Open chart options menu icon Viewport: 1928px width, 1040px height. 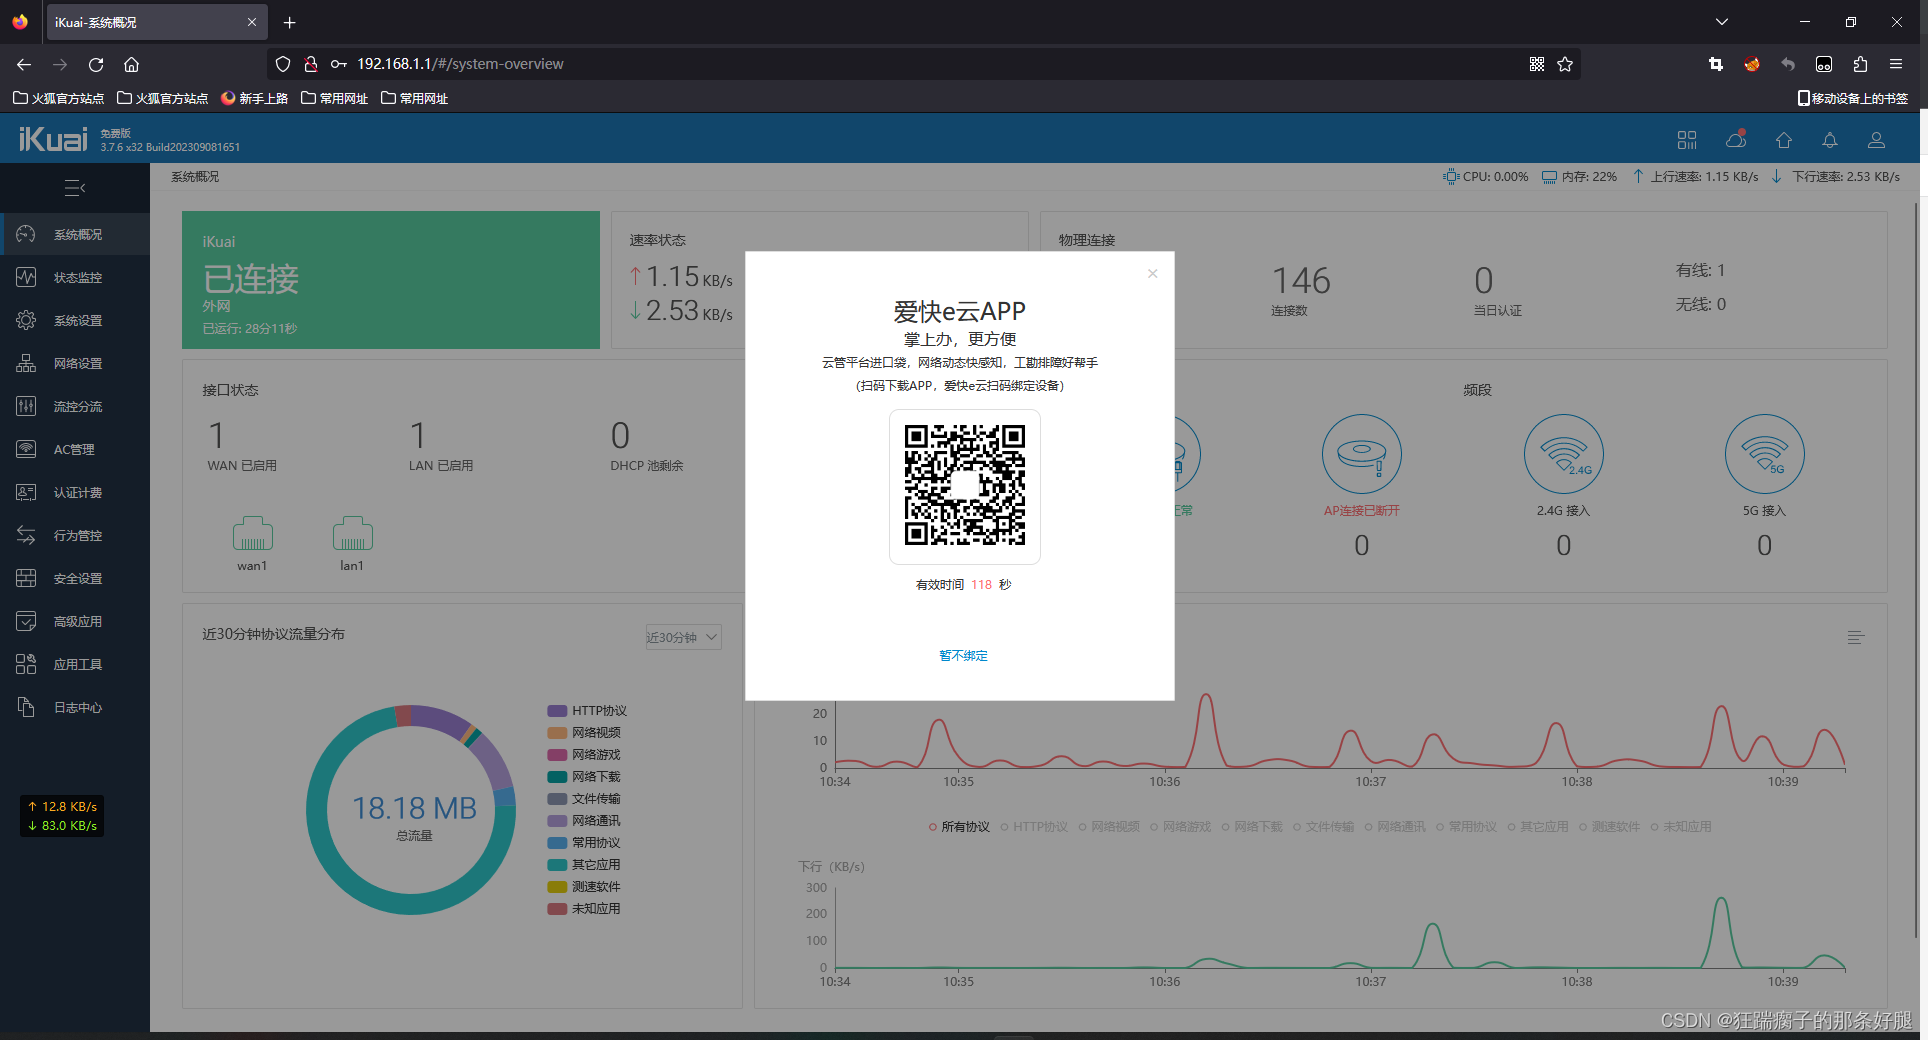[x=1856, y=637]
